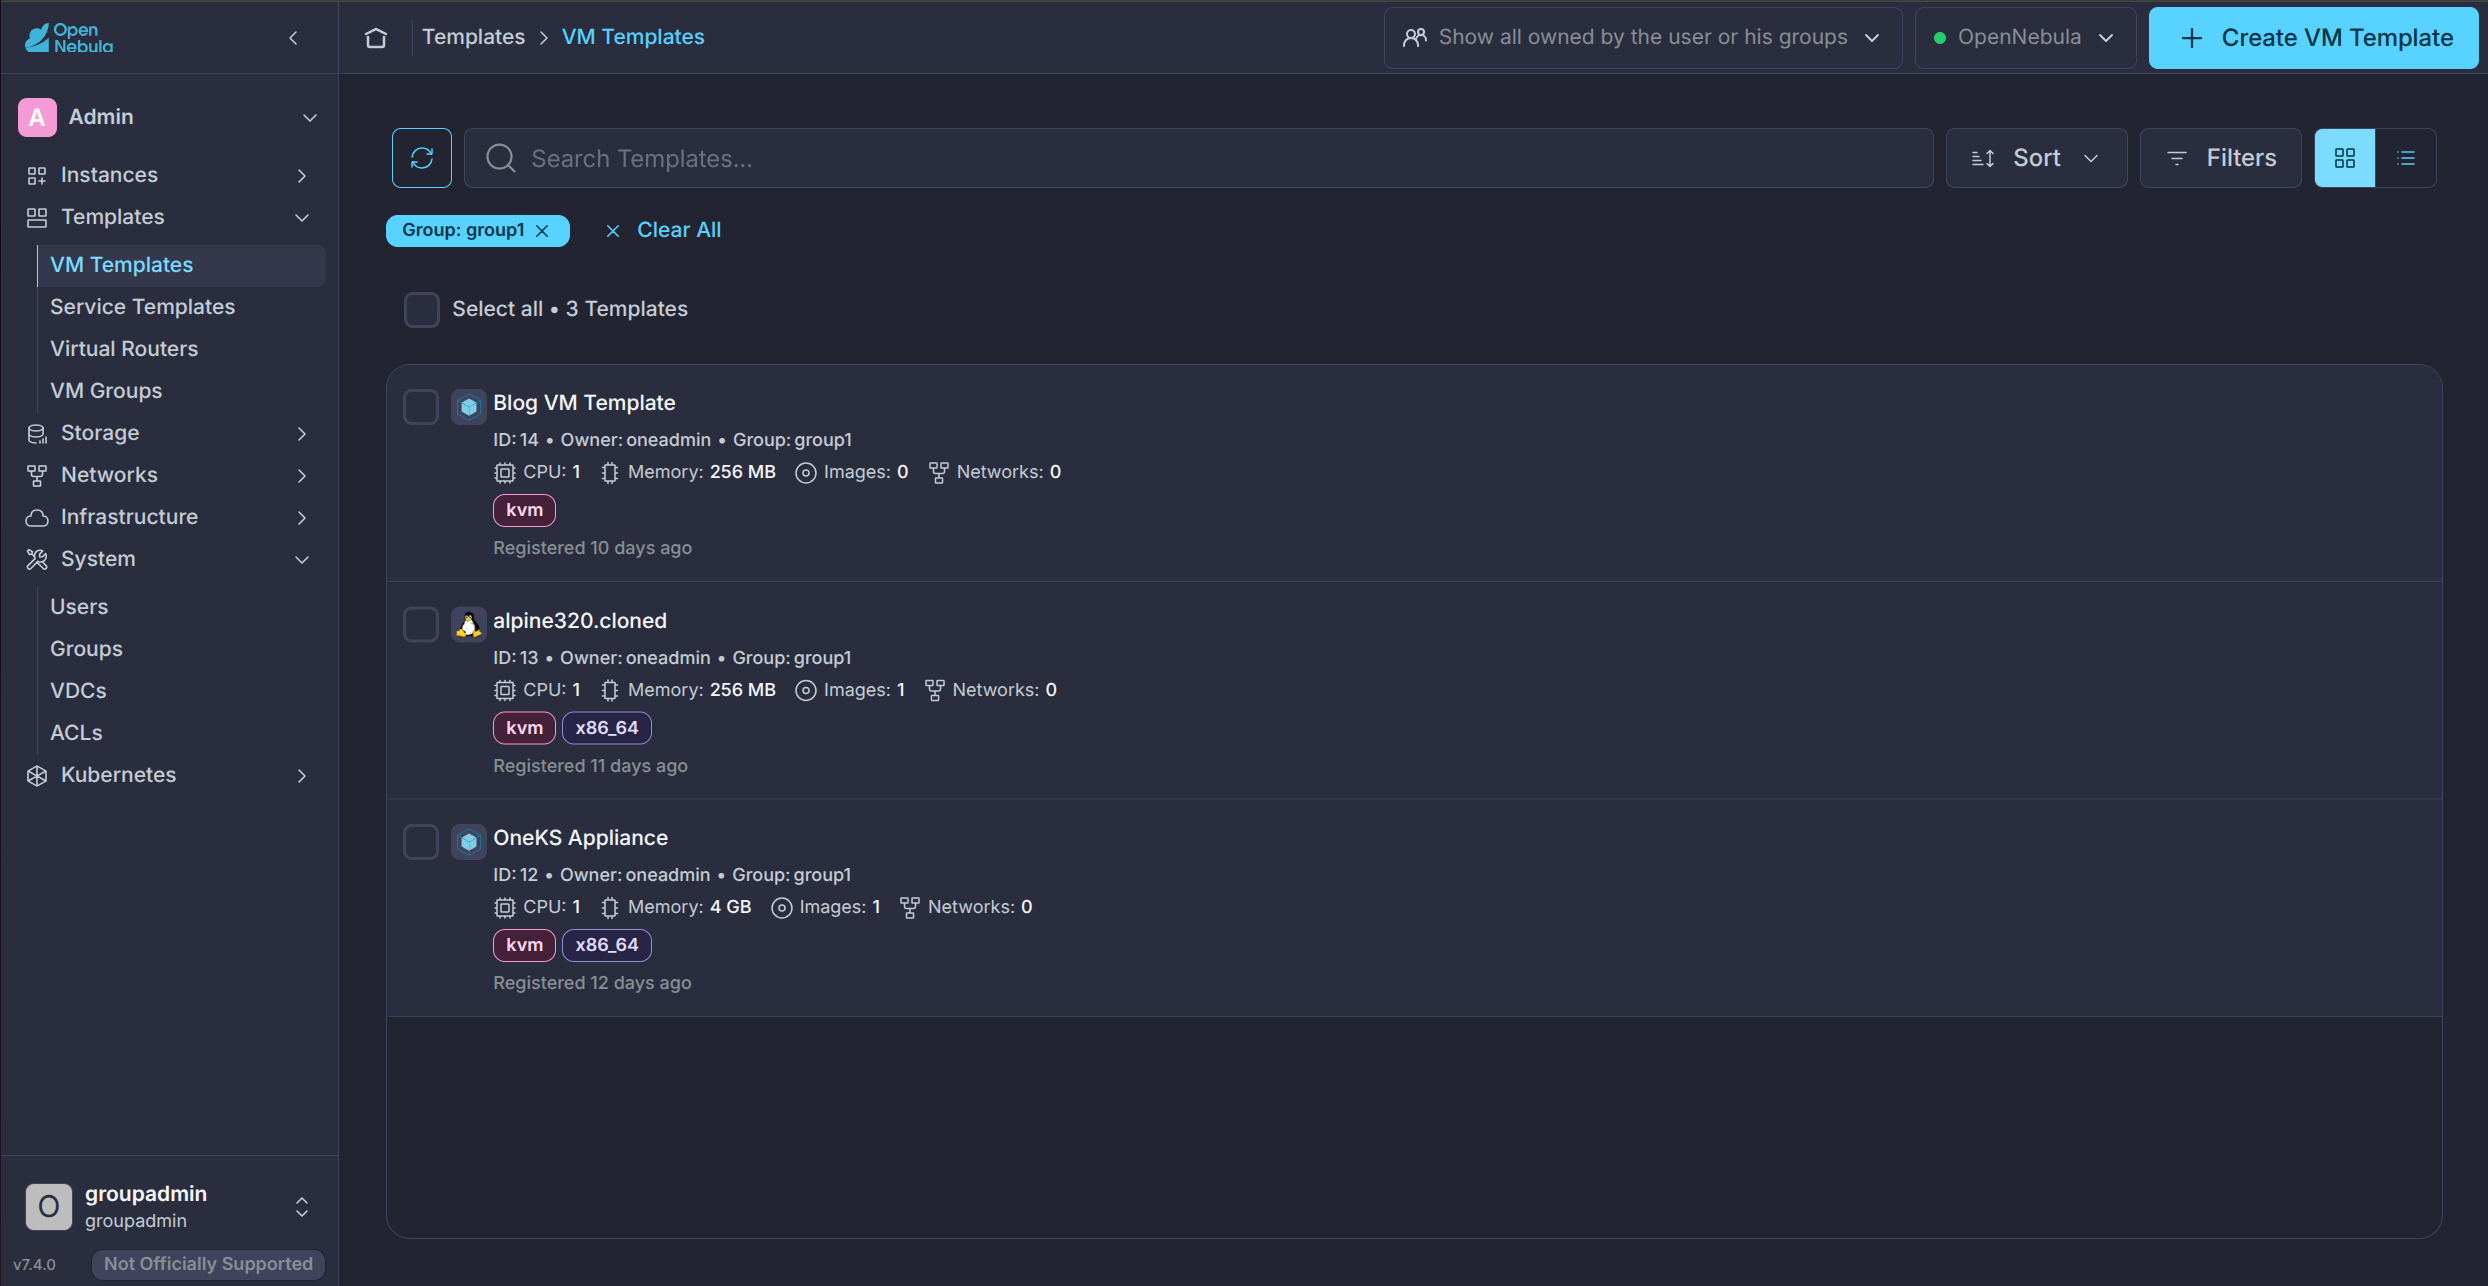The image size is (2488, 1286).
Task: Click the Blog VM Template cube icon
Action: tap(468, 406)
